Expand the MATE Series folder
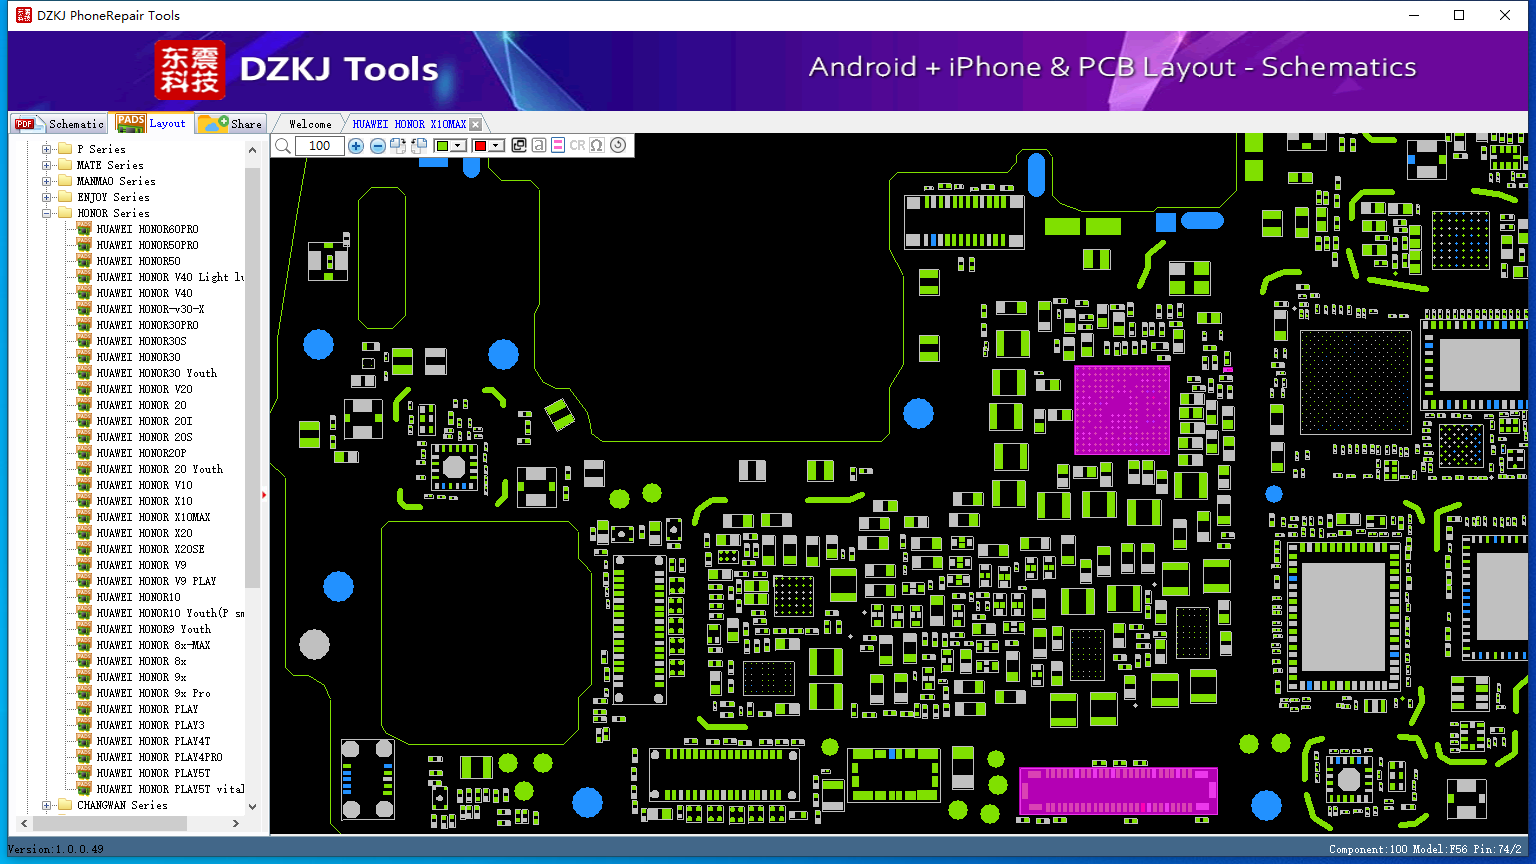1536x864 pixels. [x=46, y=165]
